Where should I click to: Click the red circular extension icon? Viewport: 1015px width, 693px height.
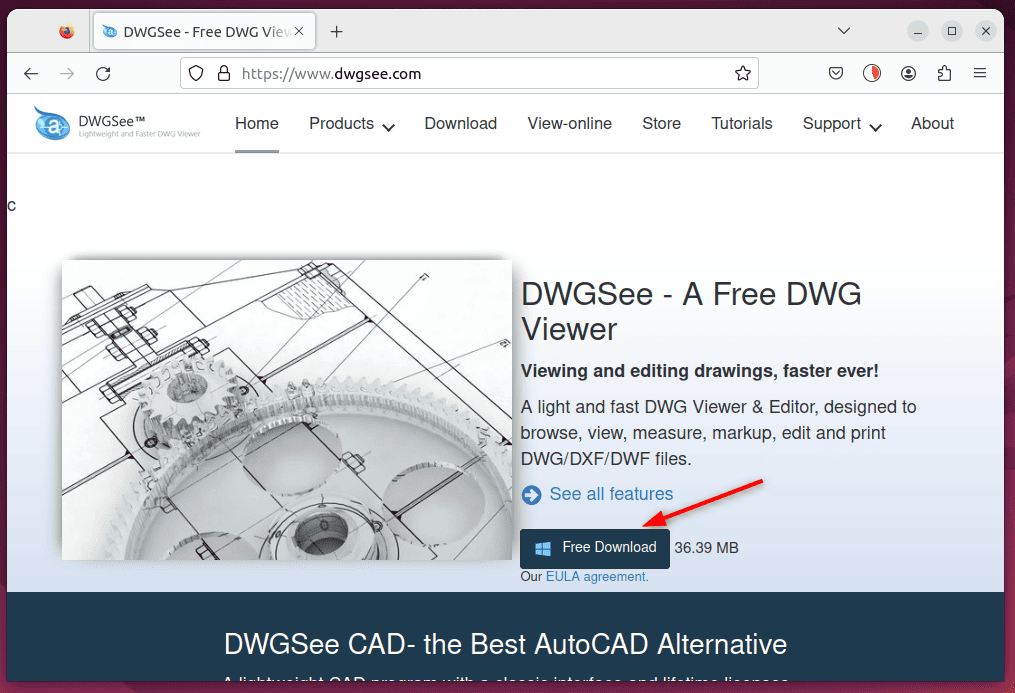(x=872, y=74)
